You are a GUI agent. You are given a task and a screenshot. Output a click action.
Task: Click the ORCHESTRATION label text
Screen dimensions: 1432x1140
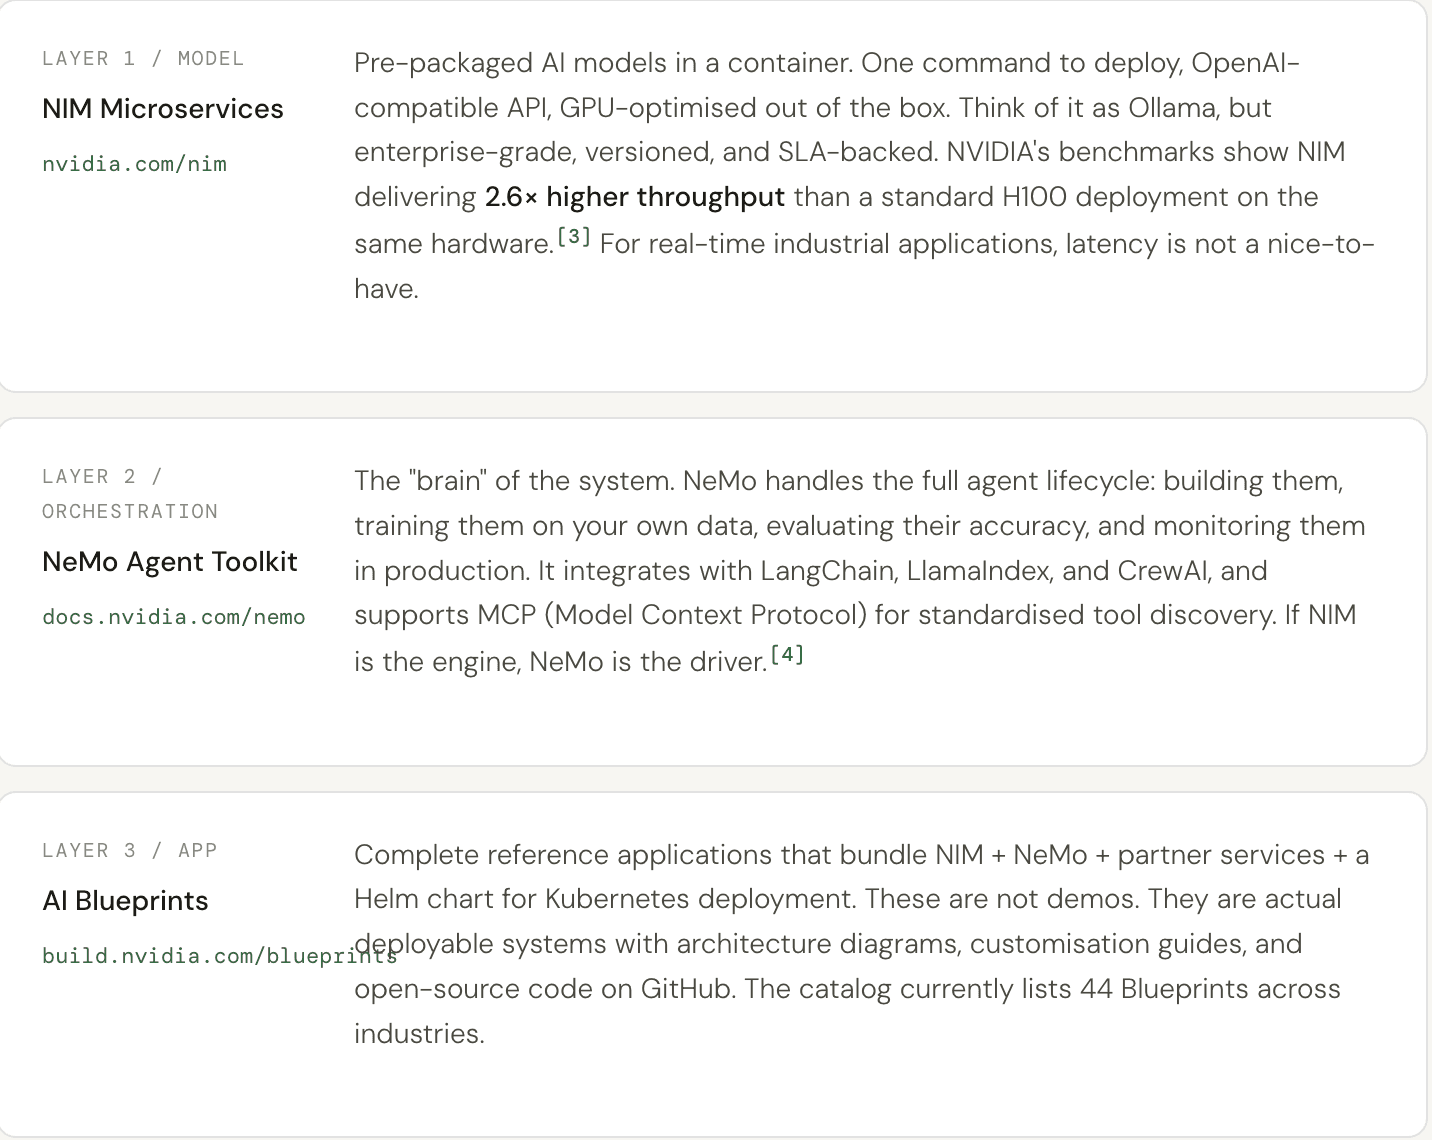point(130,512)
